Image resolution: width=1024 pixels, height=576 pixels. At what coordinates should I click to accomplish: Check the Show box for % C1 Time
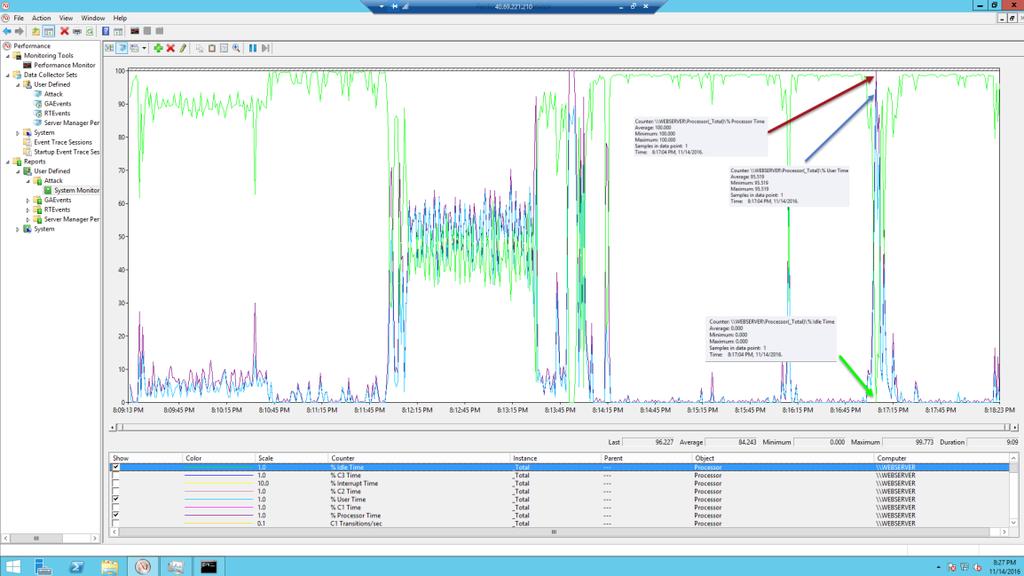click(x=116, y=507)
